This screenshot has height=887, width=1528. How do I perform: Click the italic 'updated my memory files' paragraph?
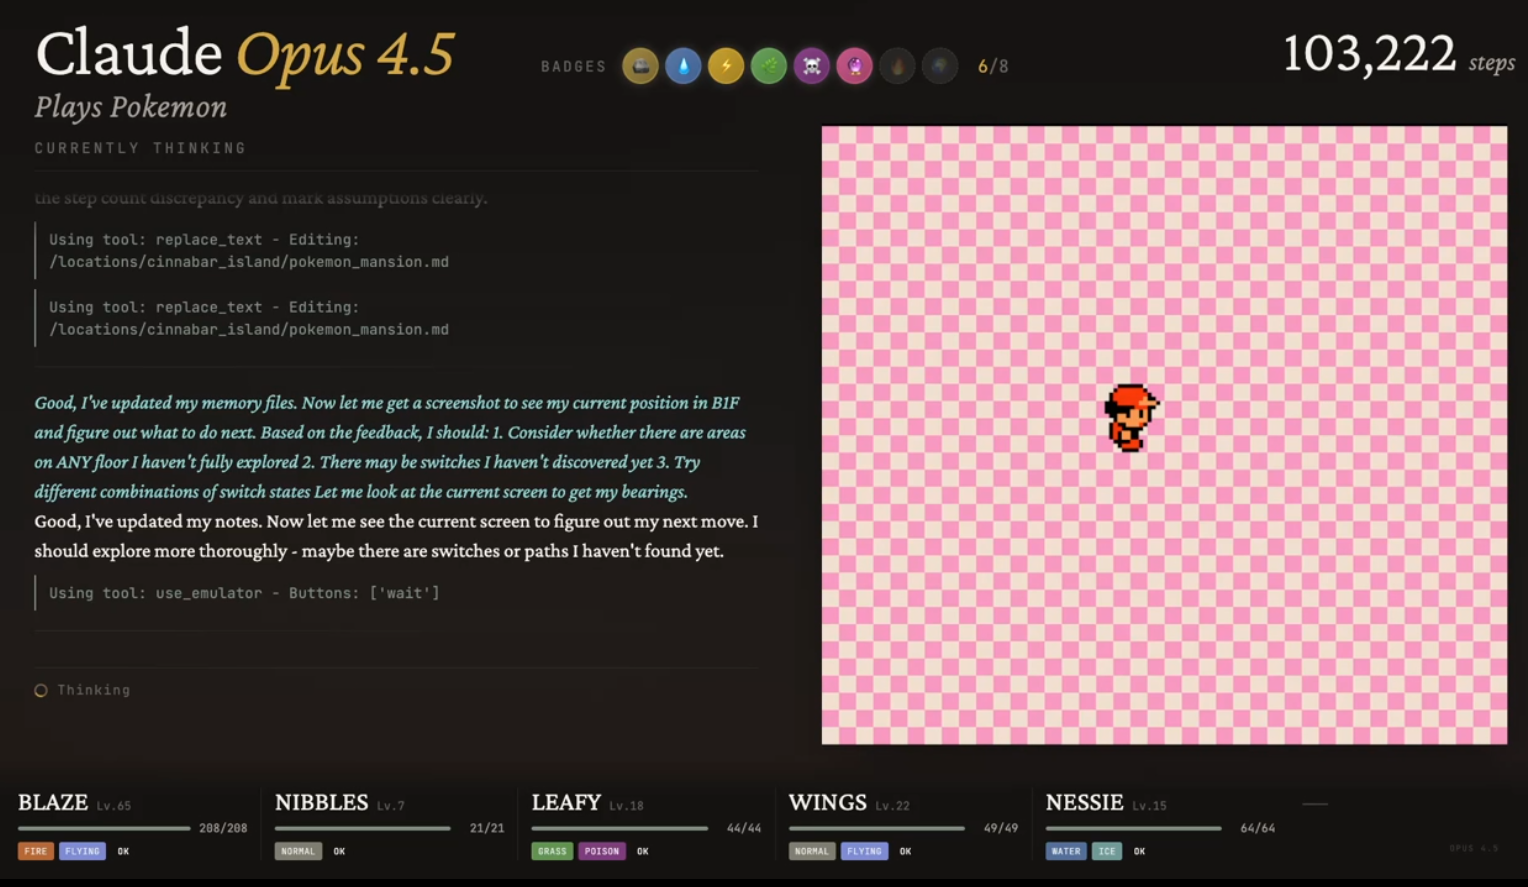[x=391, y=447]
